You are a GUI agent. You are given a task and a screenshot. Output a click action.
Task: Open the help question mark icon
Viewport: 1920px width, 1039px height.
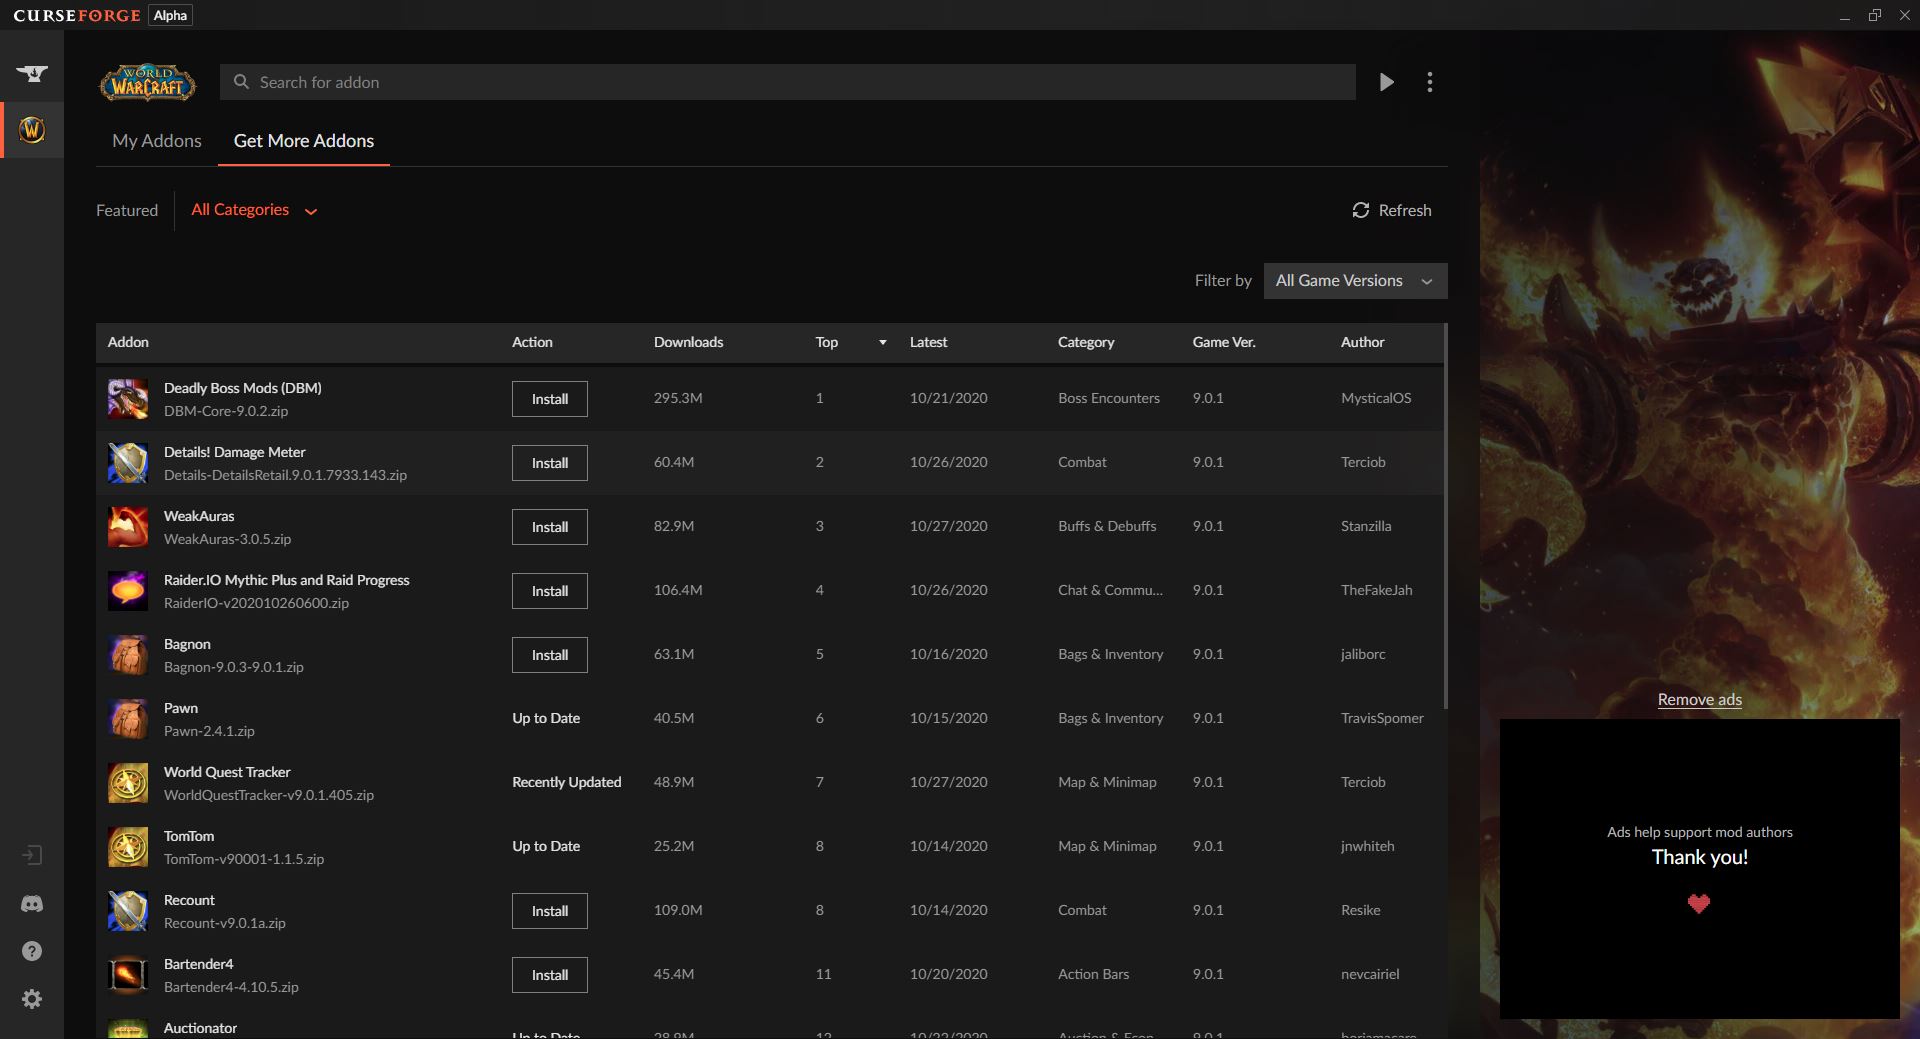(x=32, y=951)
